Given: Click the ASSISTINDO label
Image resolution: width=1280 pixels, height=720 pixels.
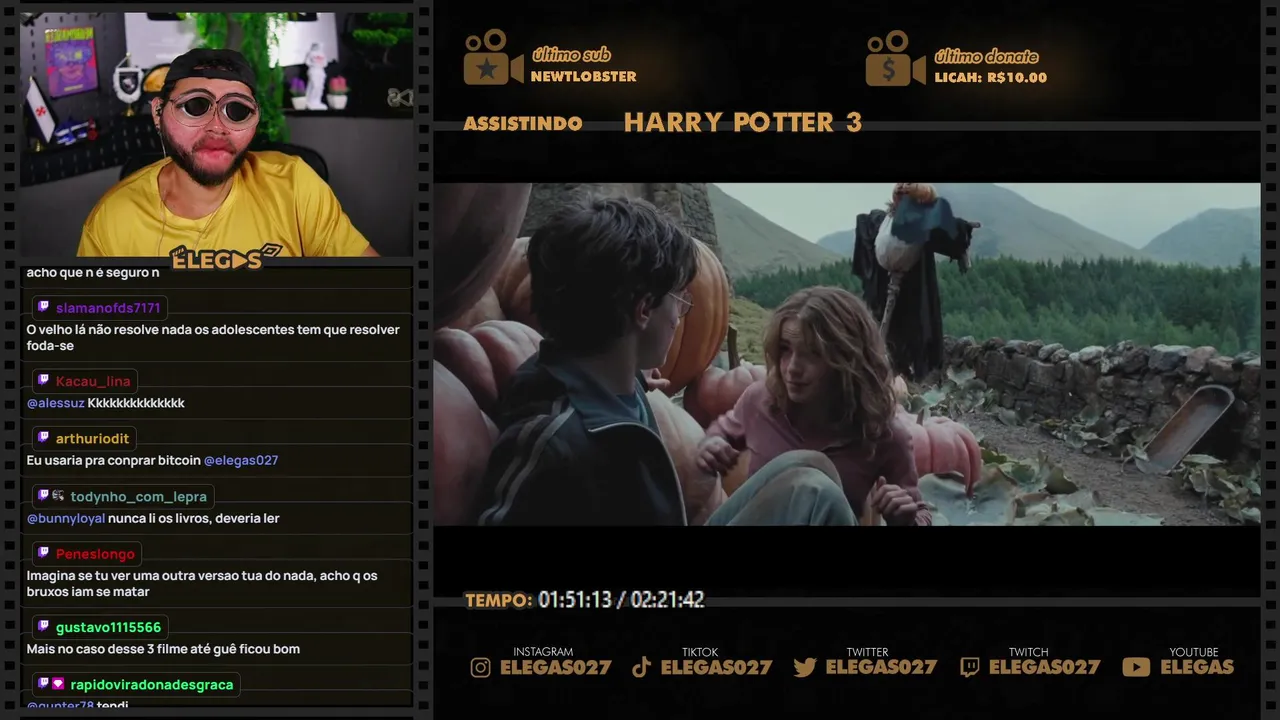Looking at the screenshot, I should click(x=523, y=124).
